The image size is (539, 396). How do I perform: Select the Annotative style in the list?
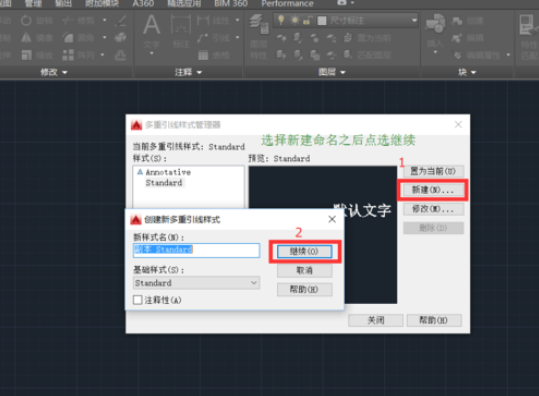point(168,172)
